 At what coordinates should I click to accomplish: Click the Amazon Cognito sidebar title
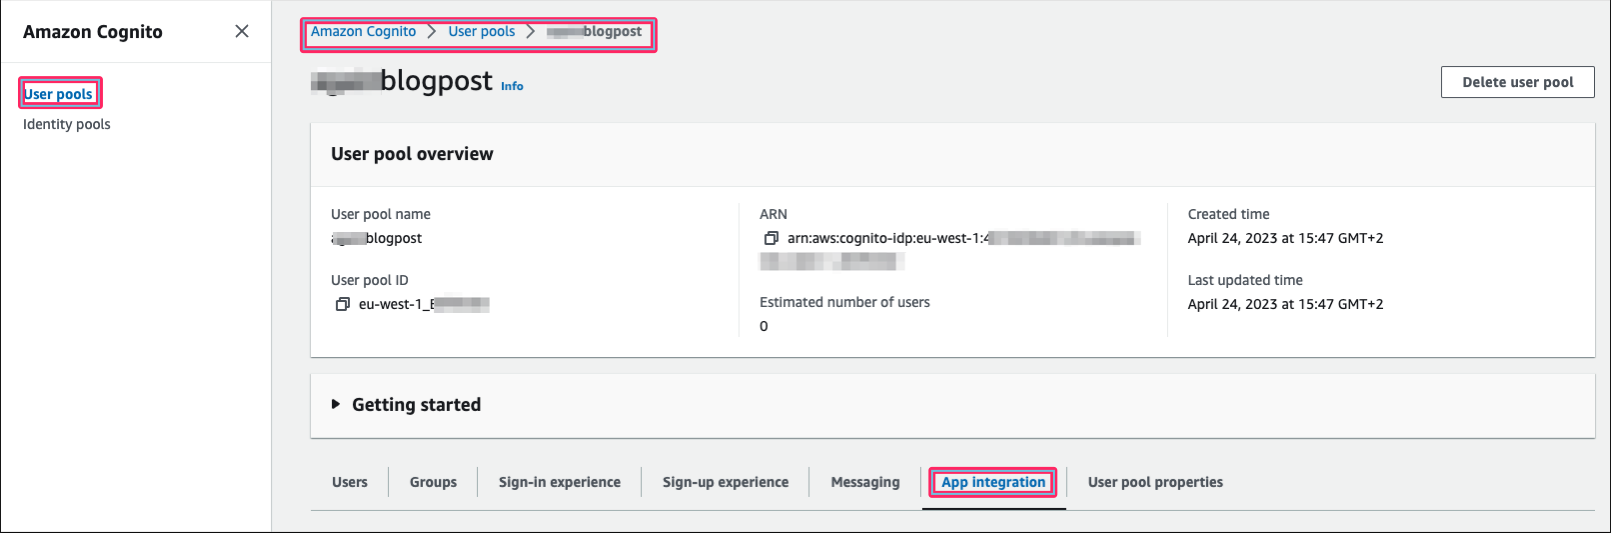tap(93, 32)
